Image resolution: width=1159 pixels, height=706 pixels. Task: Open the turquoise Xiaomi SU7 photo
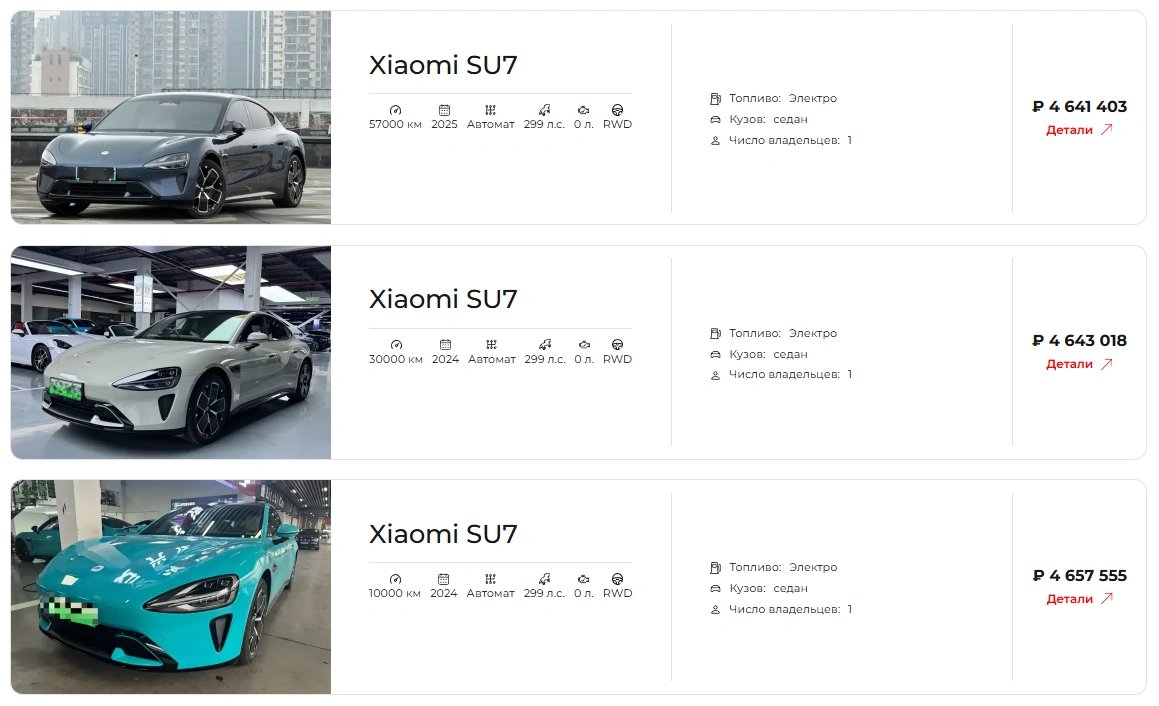point(171,587)
